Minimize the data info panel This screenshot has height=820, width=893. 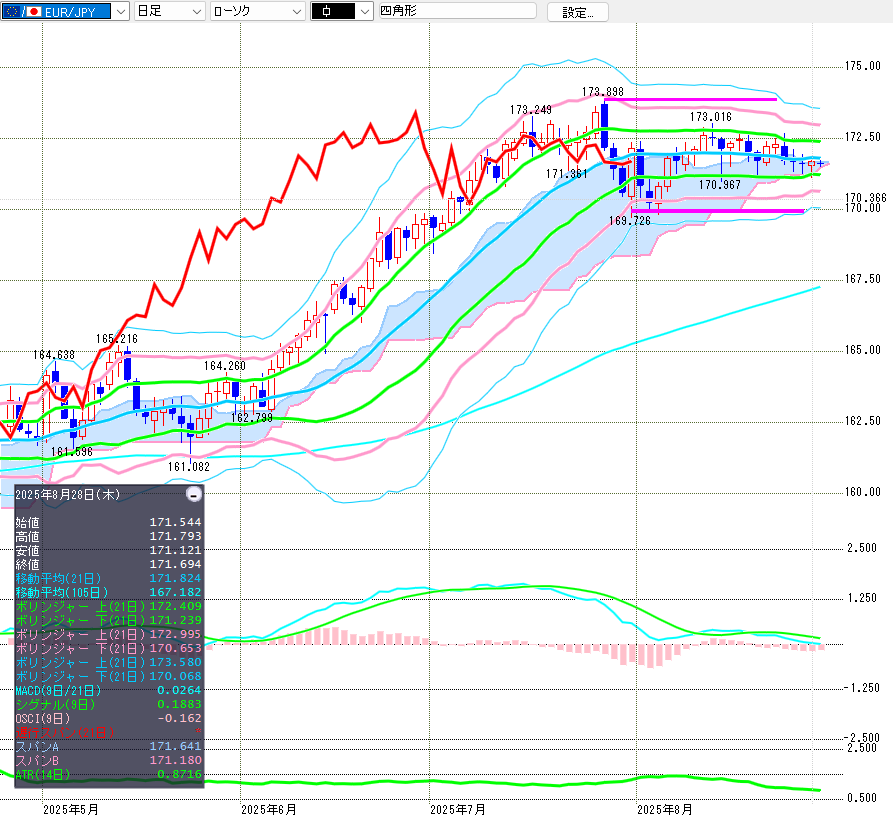[194, 494]
